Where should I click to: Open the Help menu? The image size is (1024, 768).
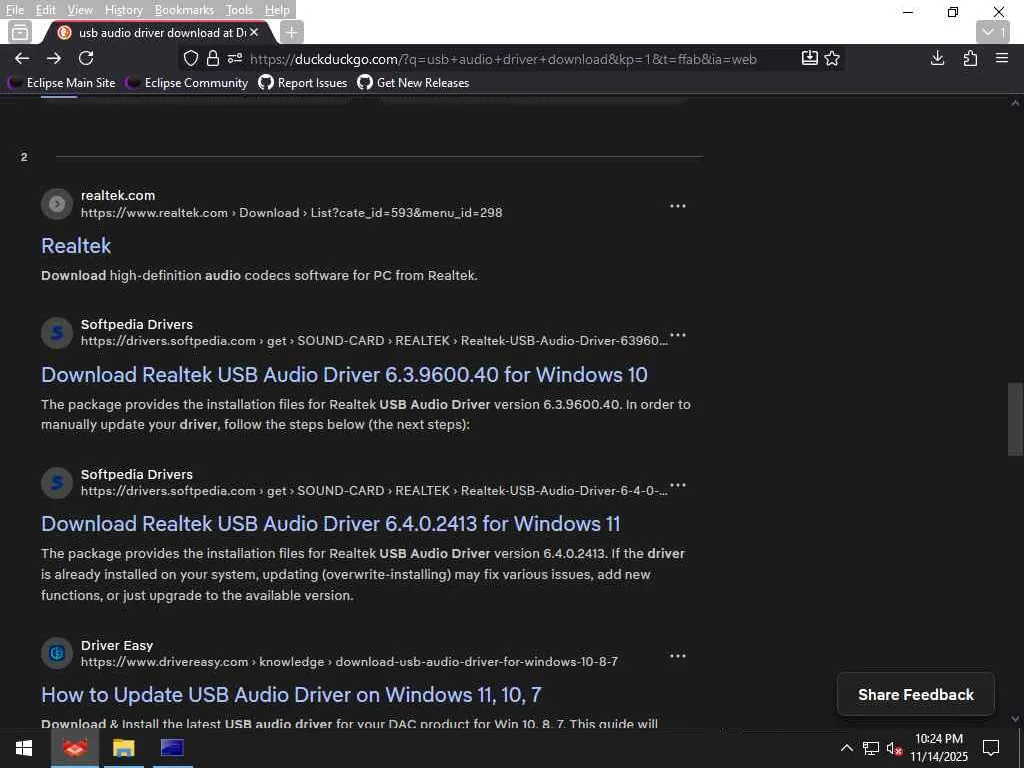pos(277,10)
